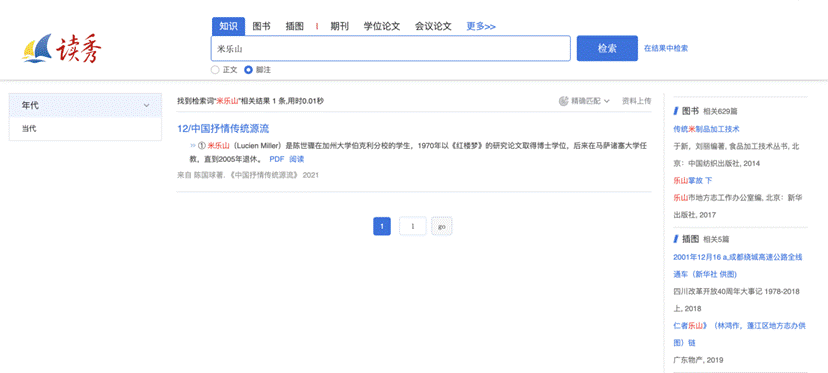This screenshot has height=373, width=828.
Task: Open book 传统米制品加工技术
Action: [x=707, y=128]
